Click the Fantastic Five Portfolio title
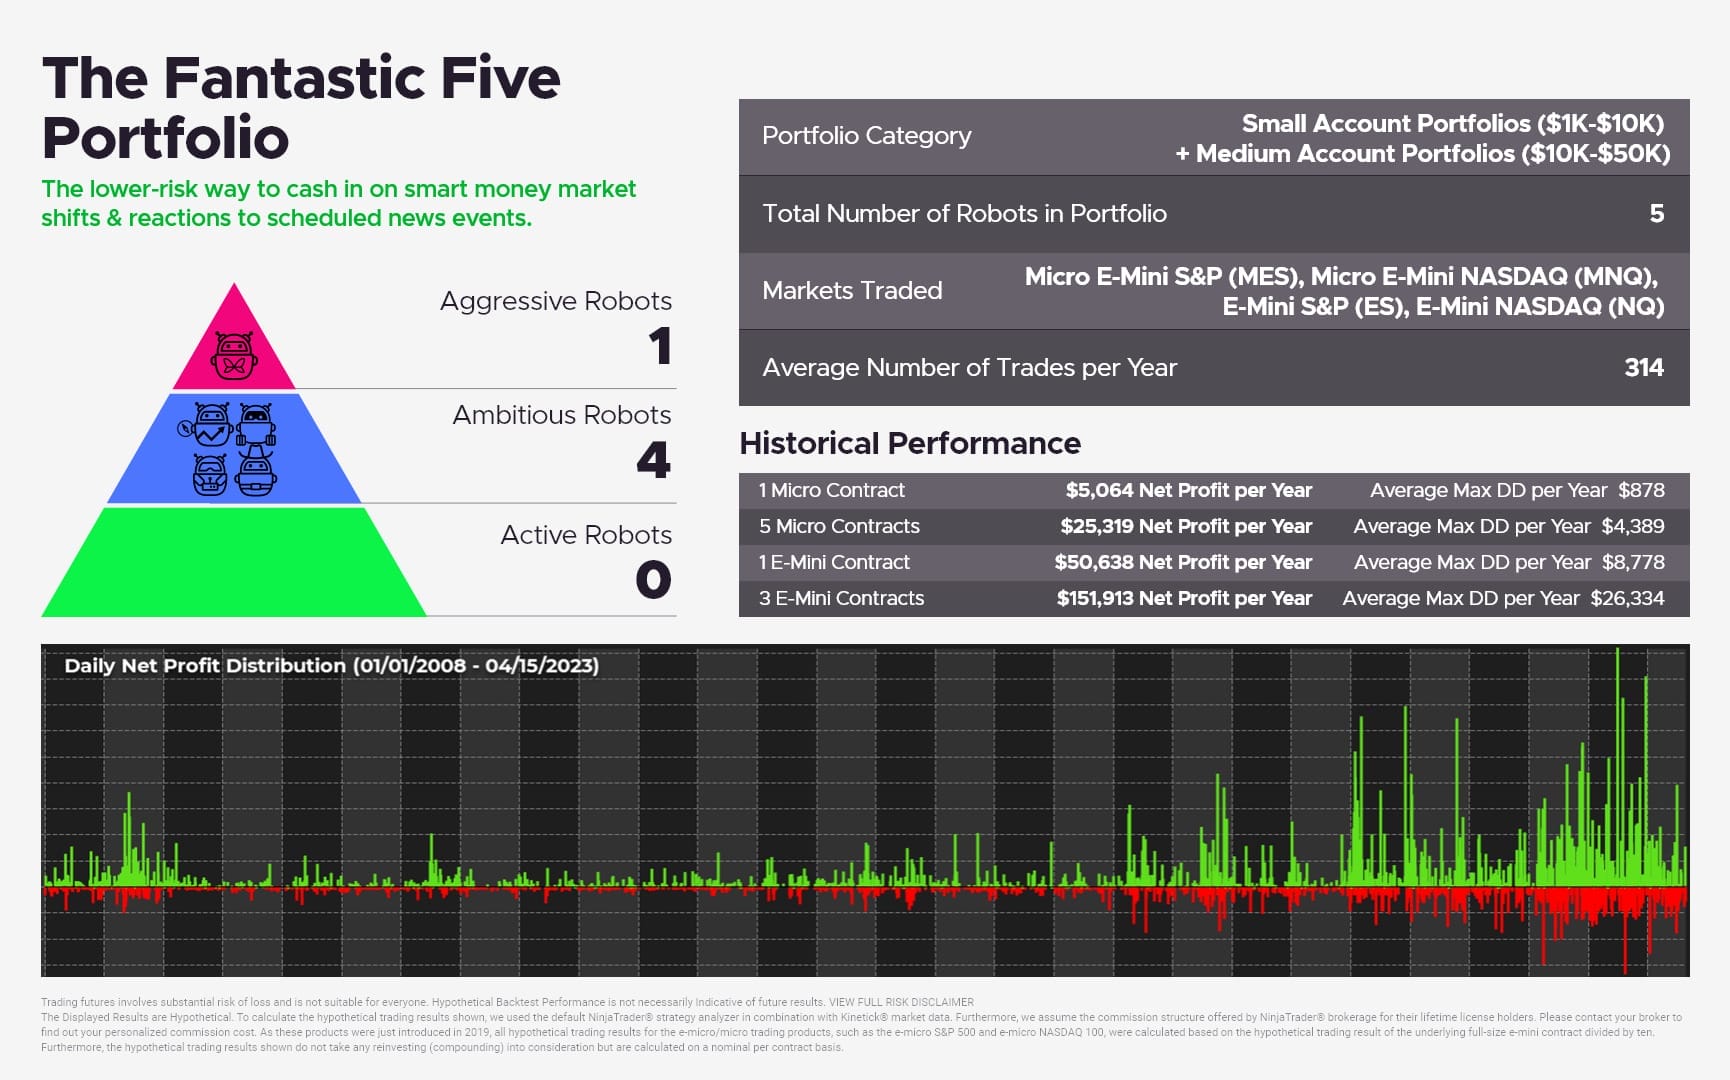The height and width of the screenshot is (1080, 1730). tap(300, 105)
